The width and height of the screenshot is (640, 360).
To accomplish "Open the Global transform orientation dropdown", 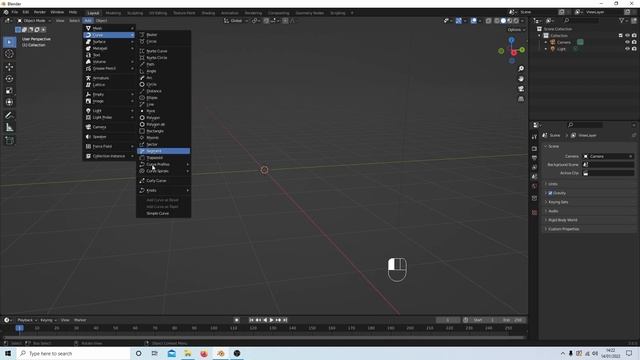I will coord(236,20).
